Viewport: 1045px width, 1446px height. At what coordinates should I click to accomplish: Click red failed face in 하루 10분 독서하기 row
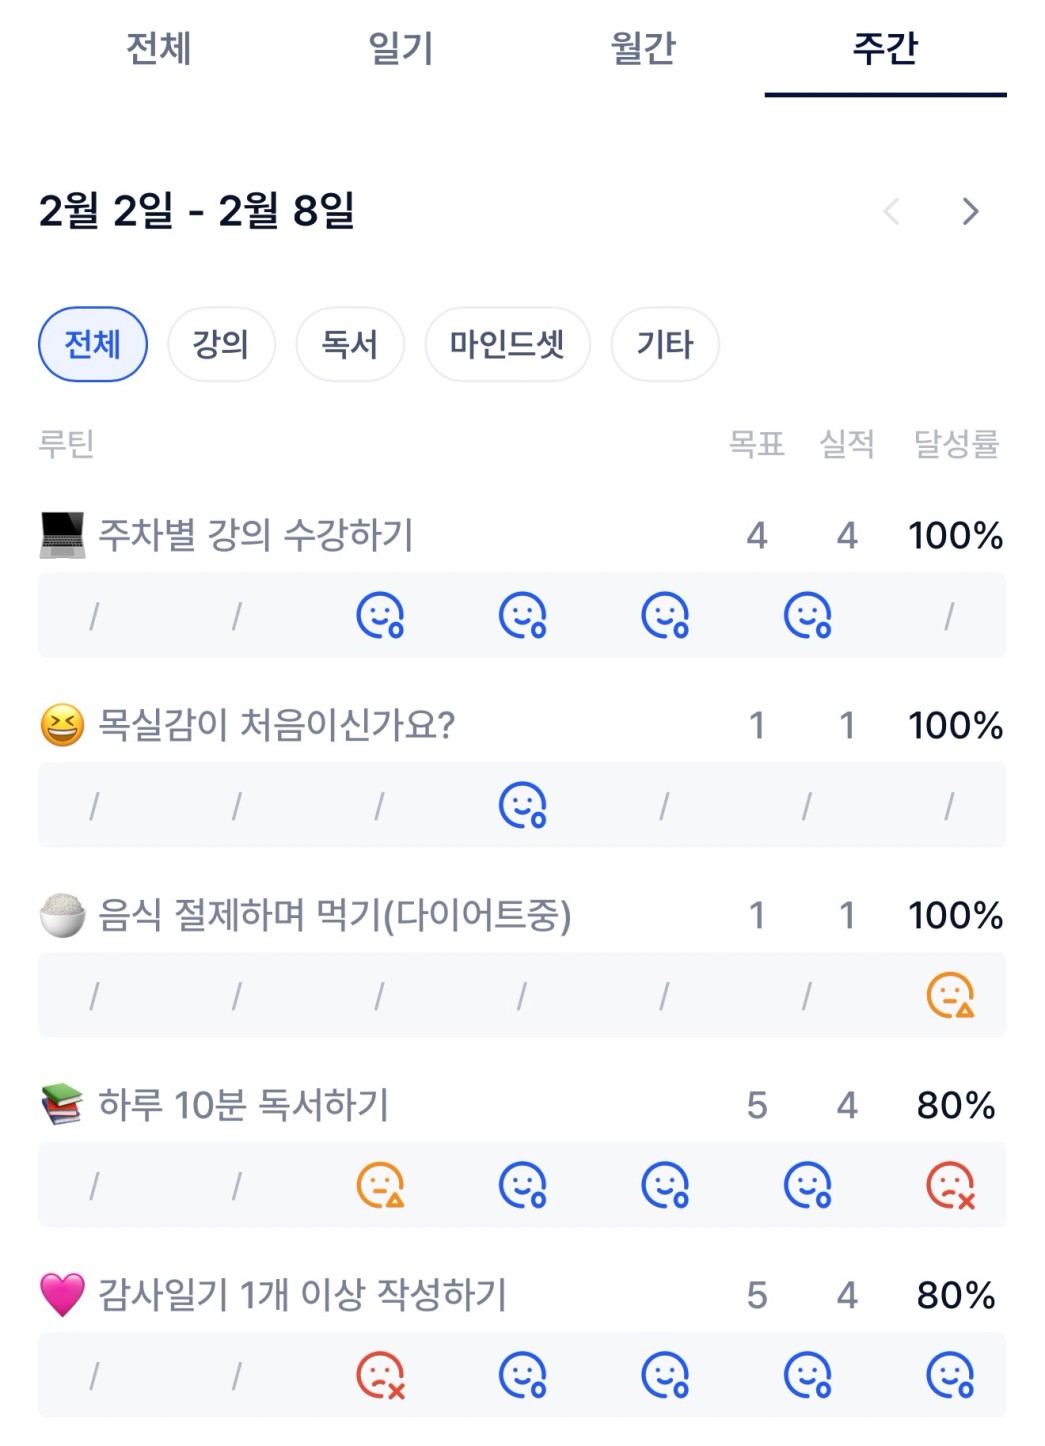point(949,1185)
